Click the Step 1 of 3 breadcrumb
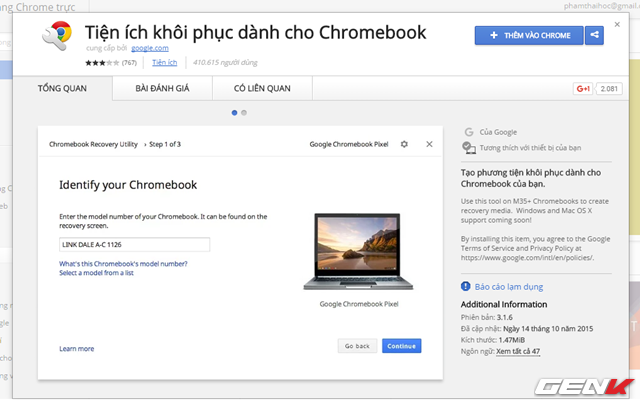 point(165,144)
